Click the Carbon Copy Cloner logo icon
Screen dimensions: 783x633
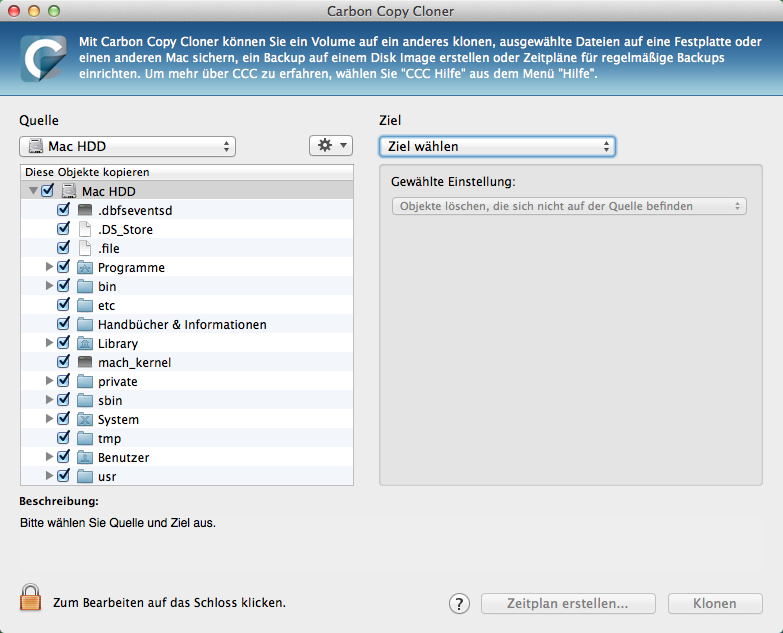[x=43, y=58]
